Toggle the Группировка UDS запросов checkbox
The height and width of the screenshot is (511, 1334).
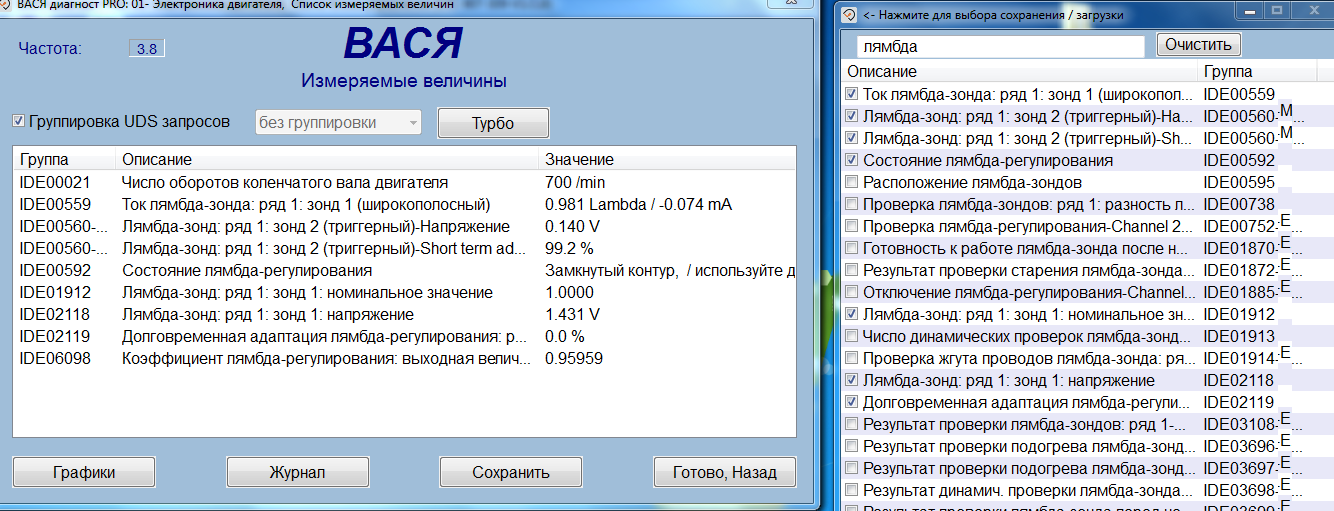[x=19, y=122]
